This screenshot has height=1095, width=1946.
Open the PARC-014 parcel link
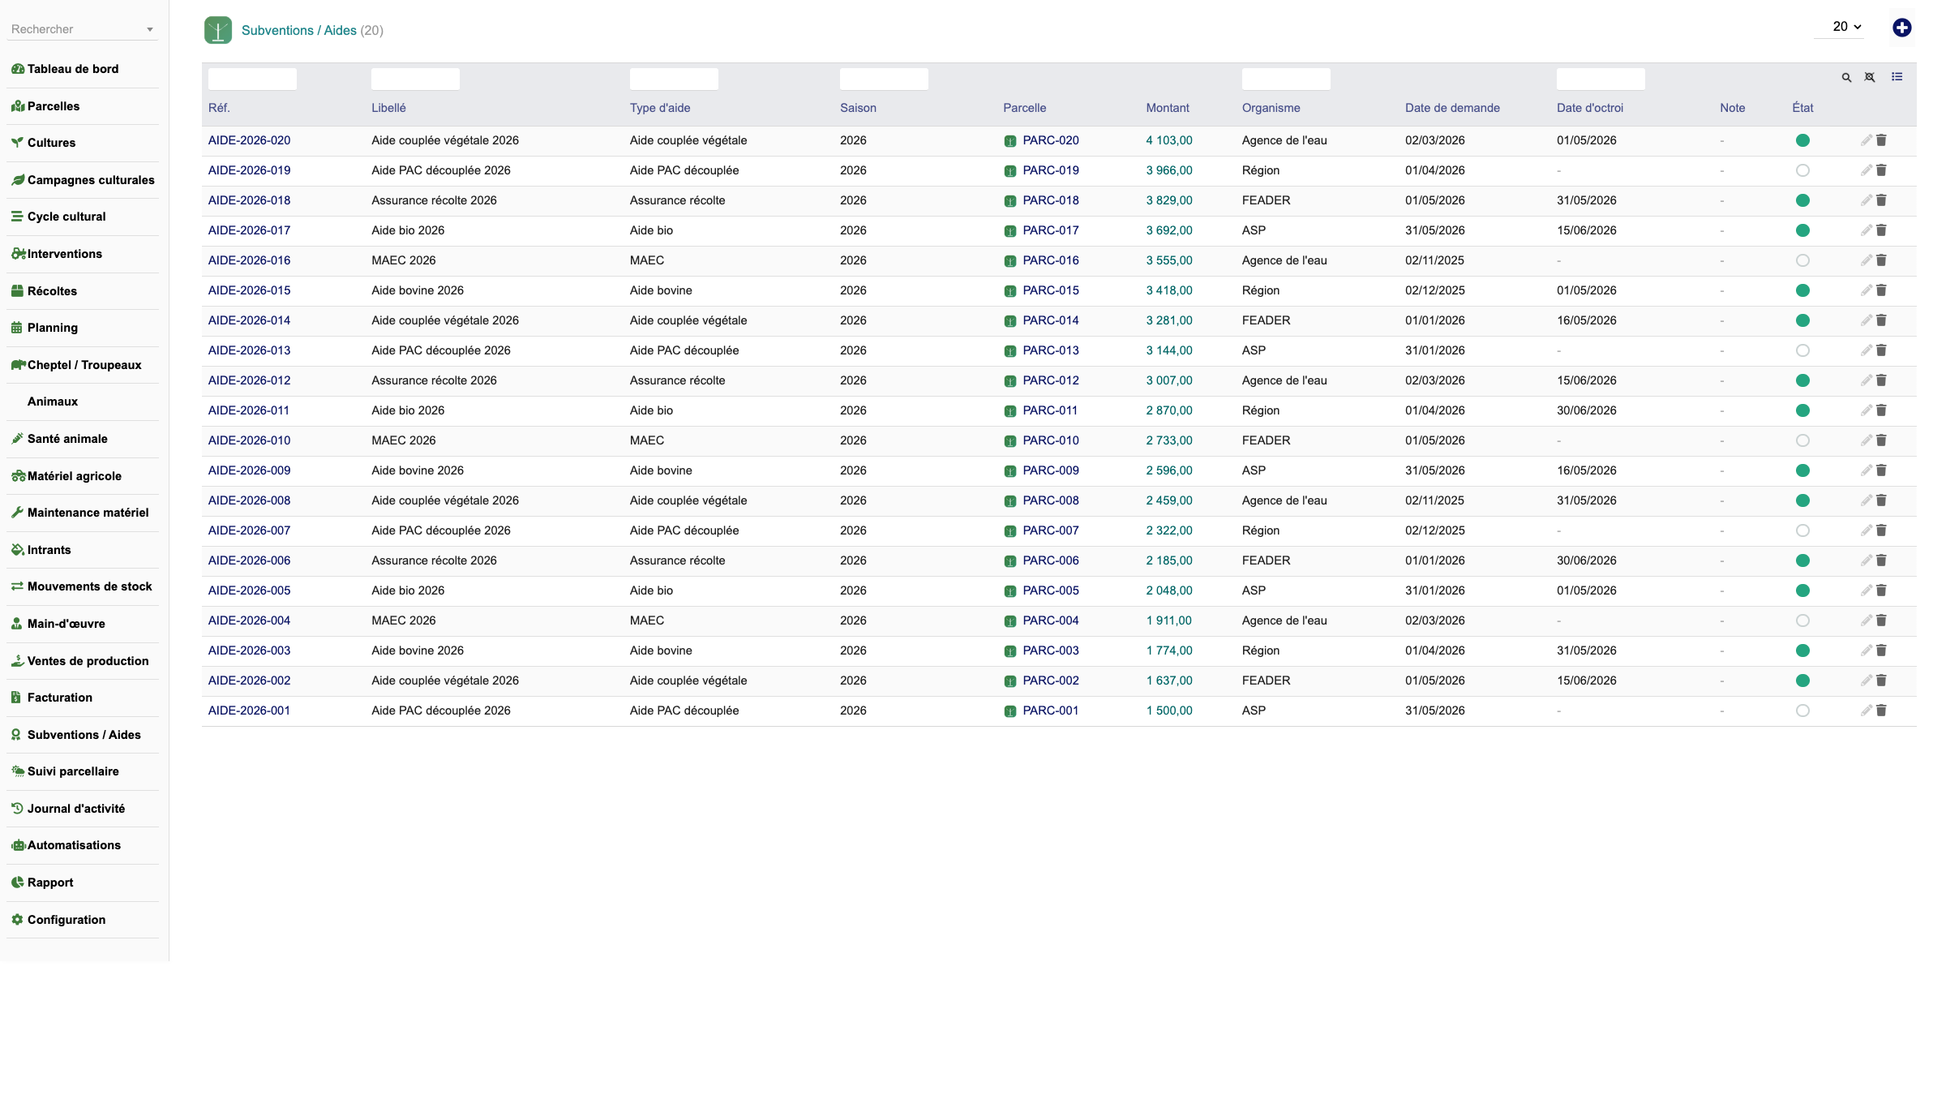pyautogui.click(x=1050, y=321)
